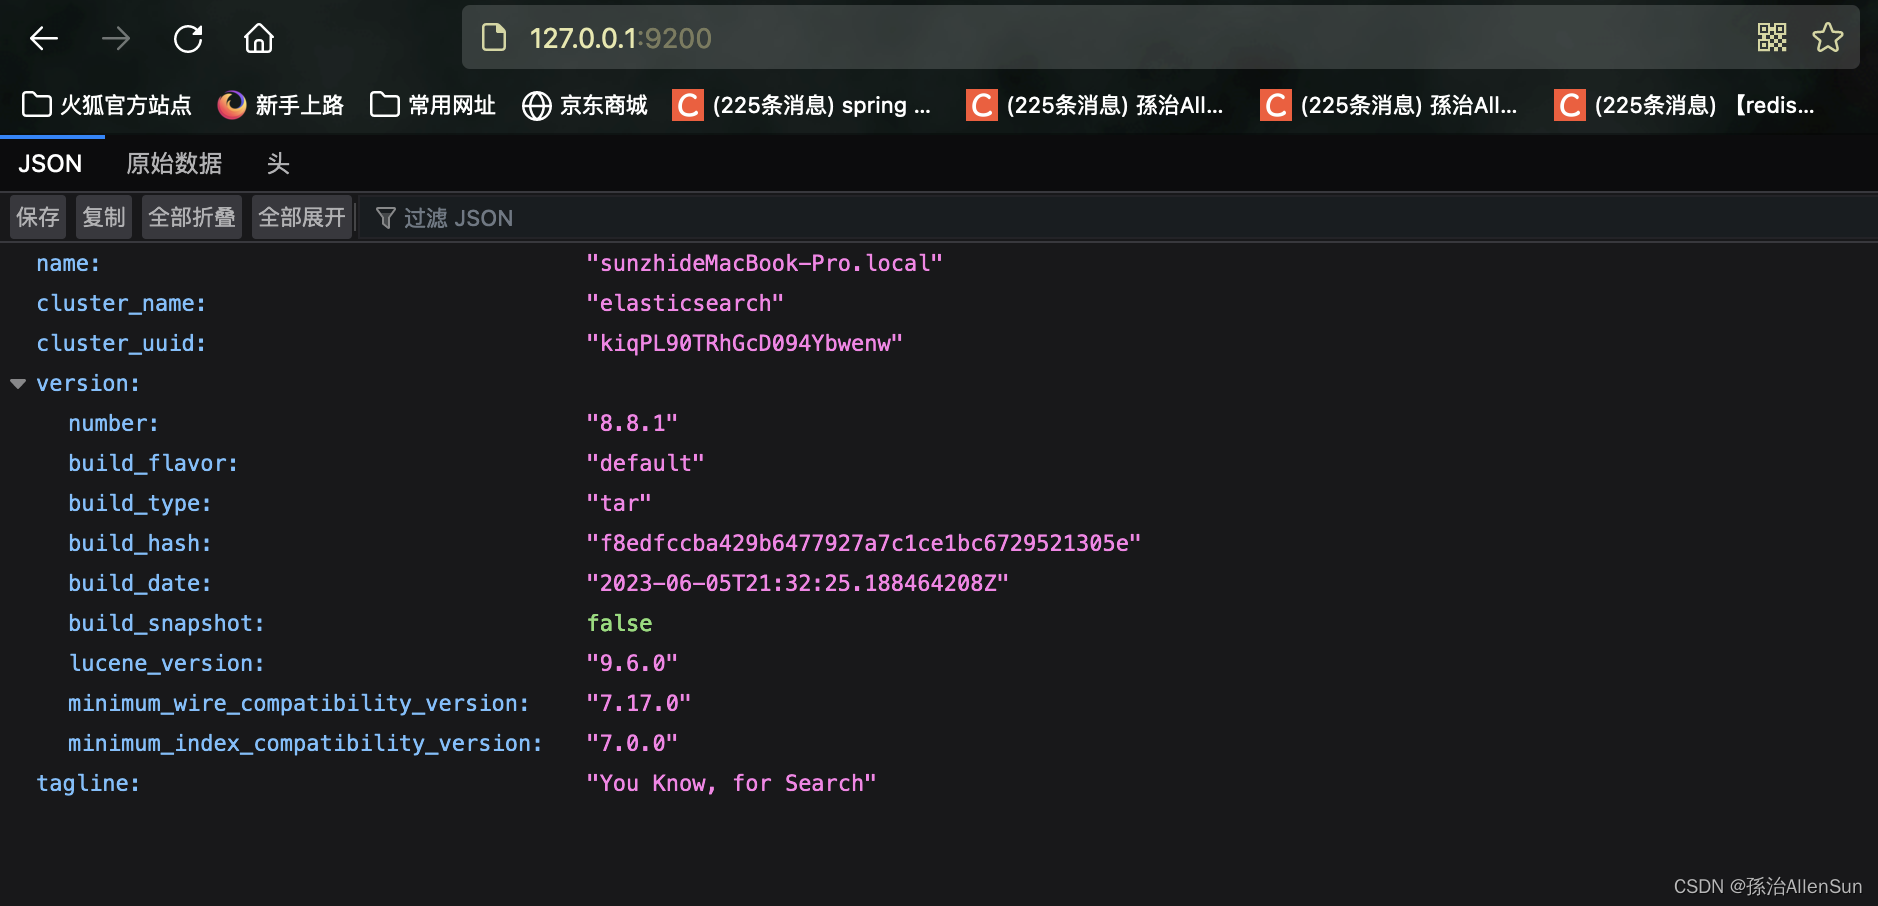Select the minimum_index_compatibility_version key
1878x906 pixels.
point(305,744)
